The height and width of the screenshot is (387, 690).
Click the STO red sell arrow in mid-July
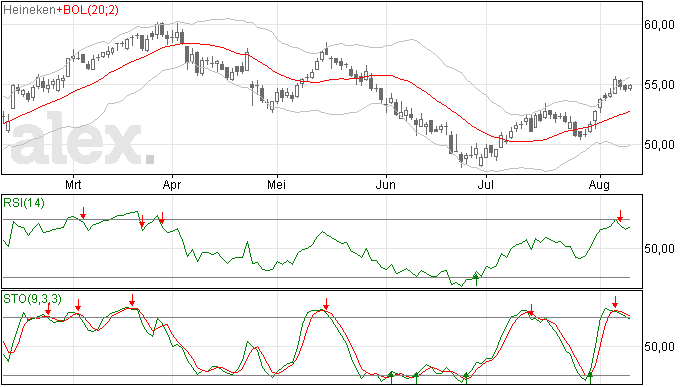[531, 310]
